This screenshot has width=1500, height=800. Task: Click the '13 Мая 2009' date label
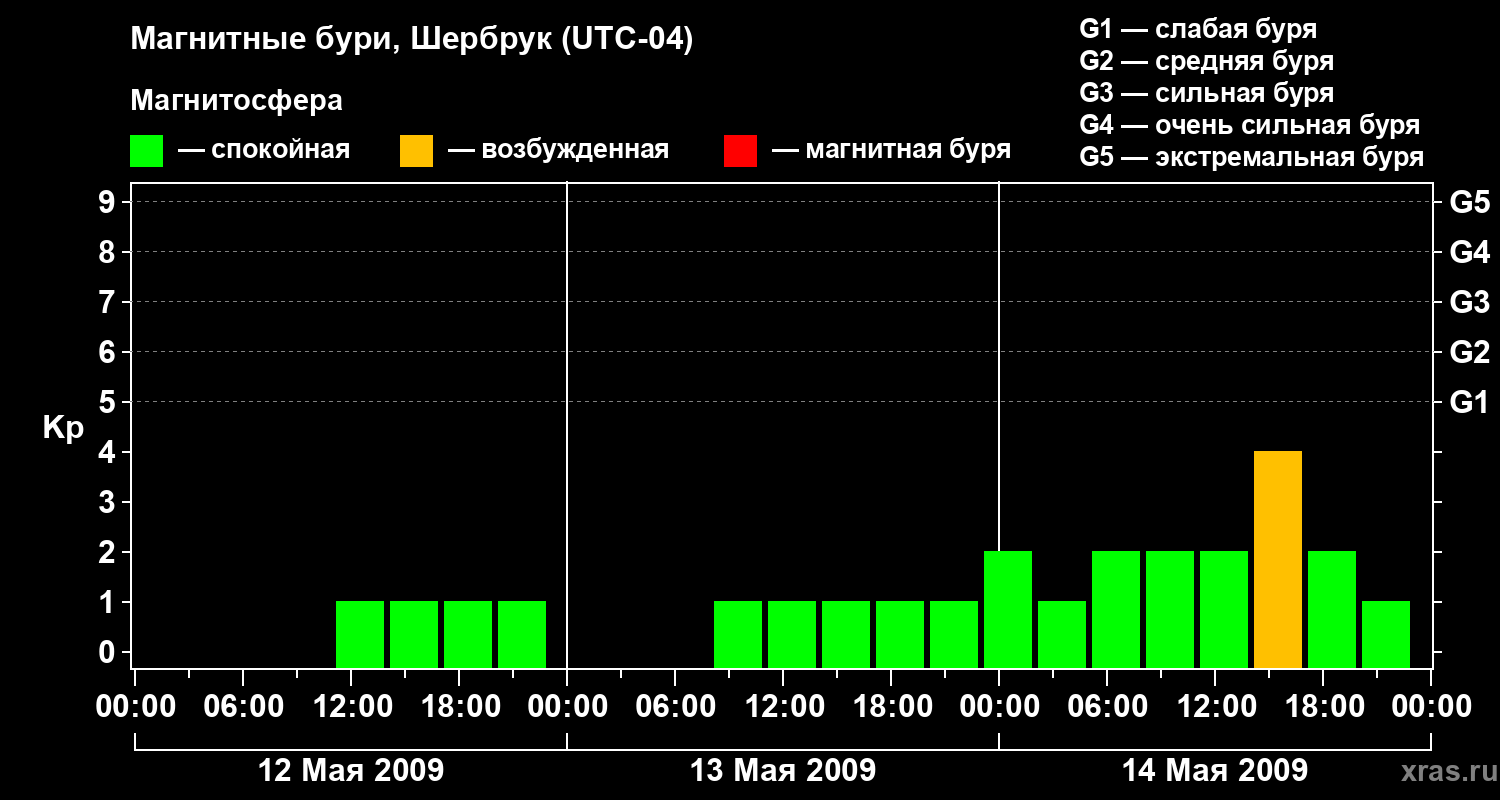[x=783, y=771]
